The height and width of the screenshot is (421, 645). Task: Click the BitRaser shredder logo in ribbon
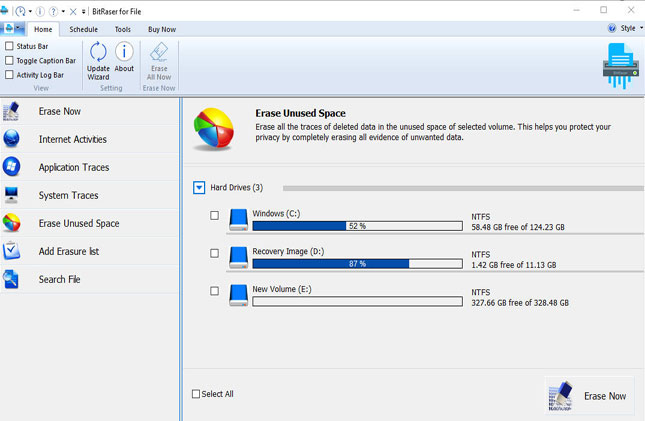pyautogui.click(x=621, y=66)
